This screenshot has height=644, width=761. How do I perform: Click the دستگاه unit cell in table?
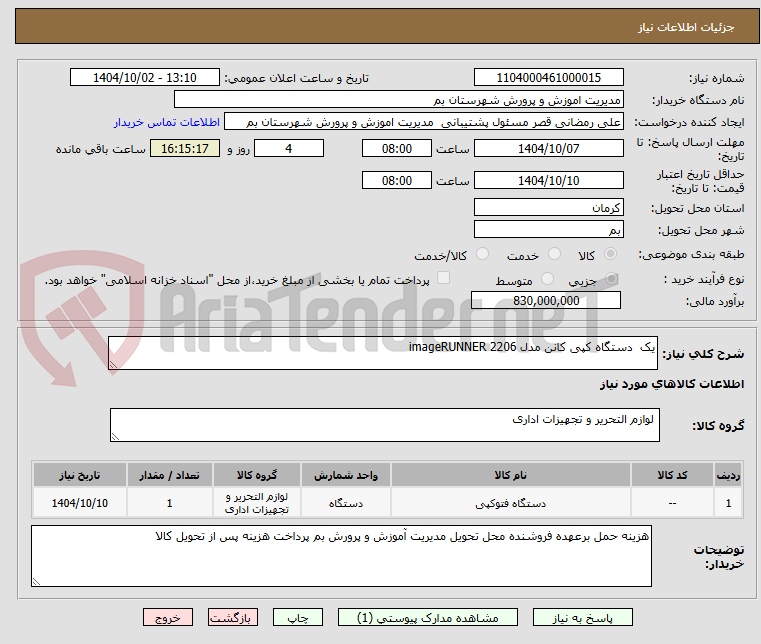[346, 503]
